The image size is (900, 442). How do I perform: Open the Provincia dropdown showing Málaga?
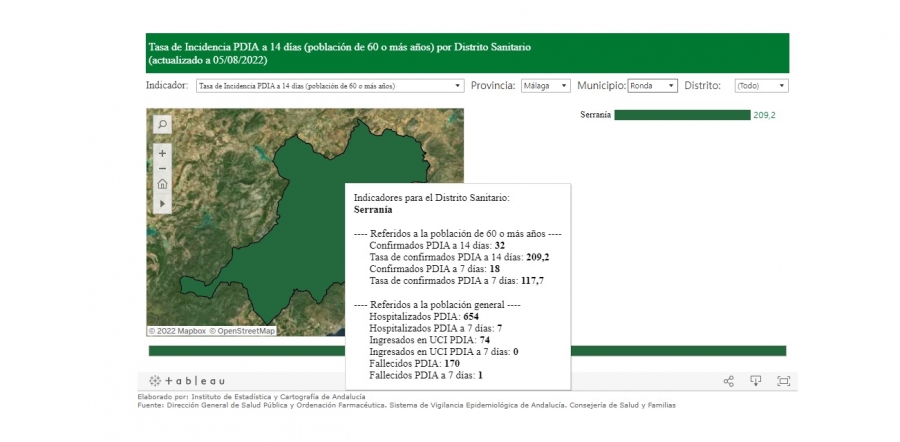click(x=545, y=86)
